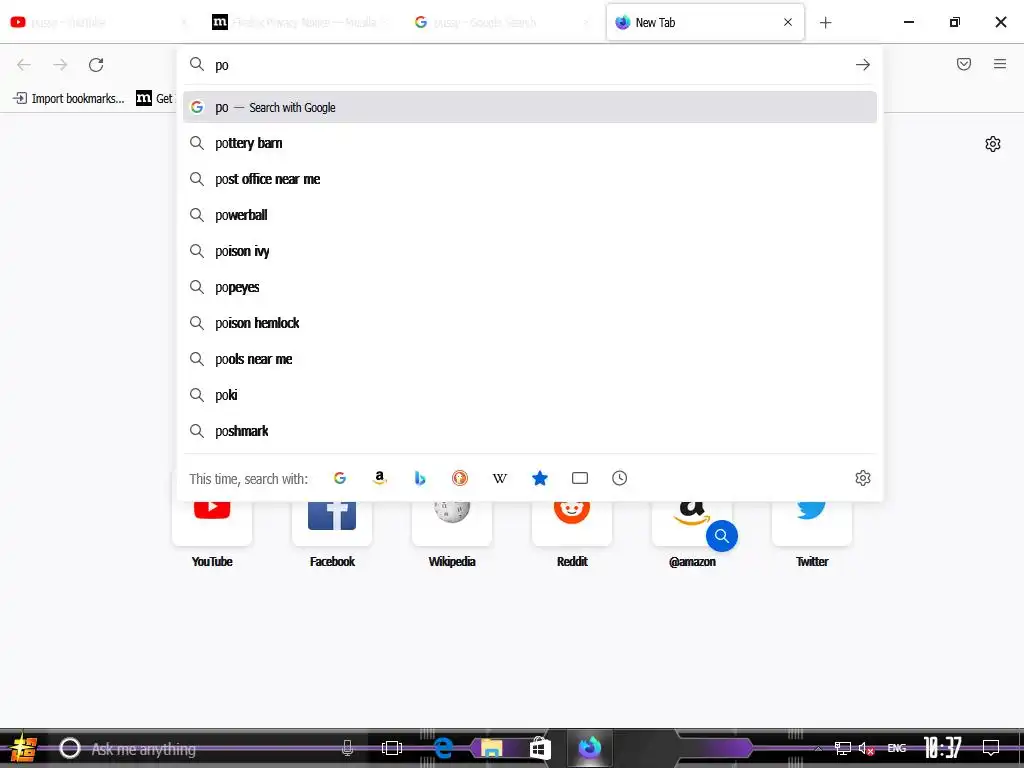Image resolution: width=1024 pixels, height=768 pixels.
Task: Open Task View on taskbar
Action: (x=392, y=748)
